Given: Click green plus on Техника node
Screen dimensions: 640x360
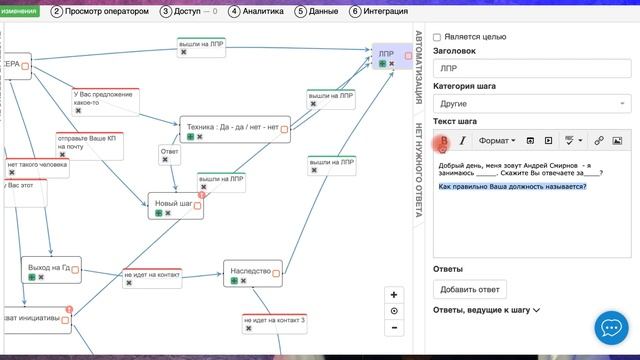Looking at the screenshot, I should click(191, 137).
